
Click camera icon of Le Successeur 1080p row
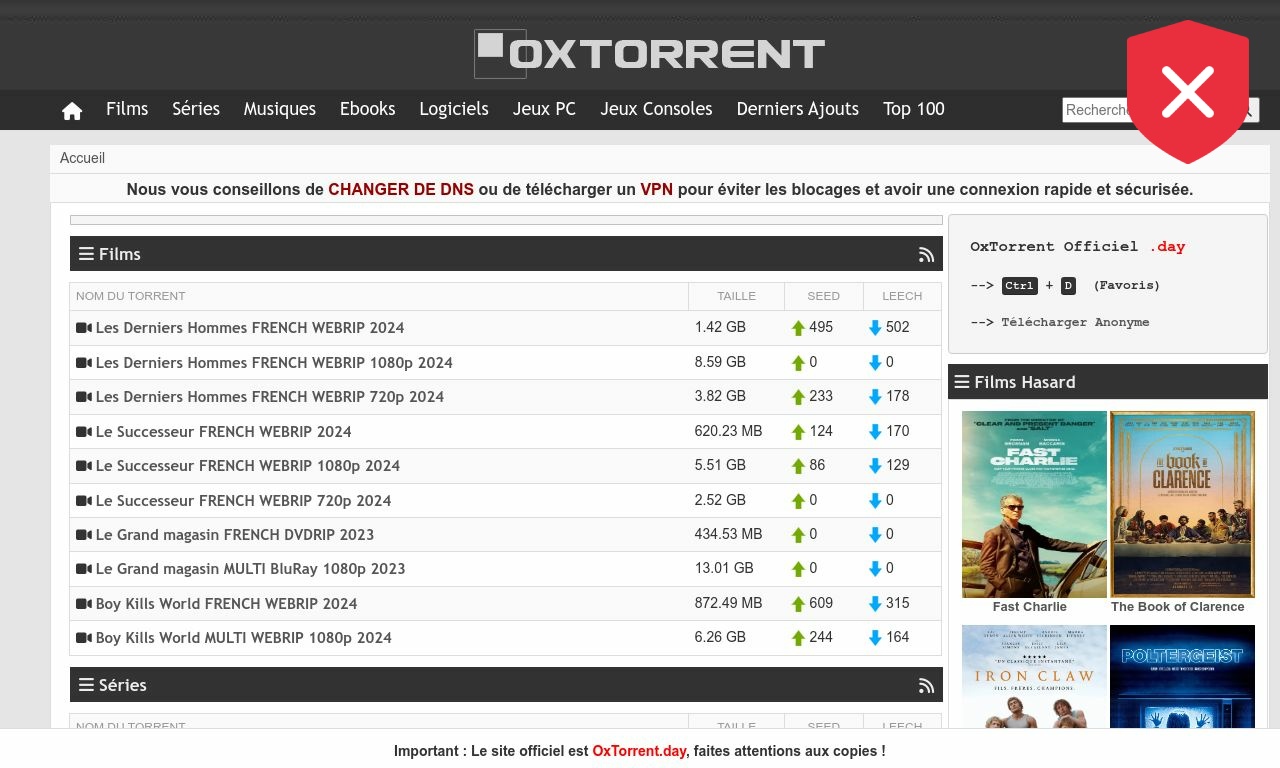point(84,466)
